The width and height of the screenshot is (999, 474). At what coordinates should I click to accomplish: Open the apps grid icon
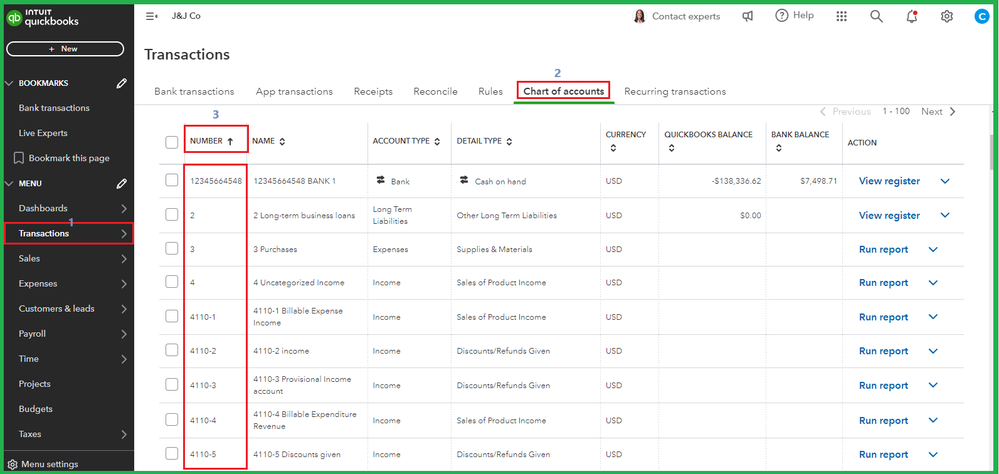coord(841,16)
